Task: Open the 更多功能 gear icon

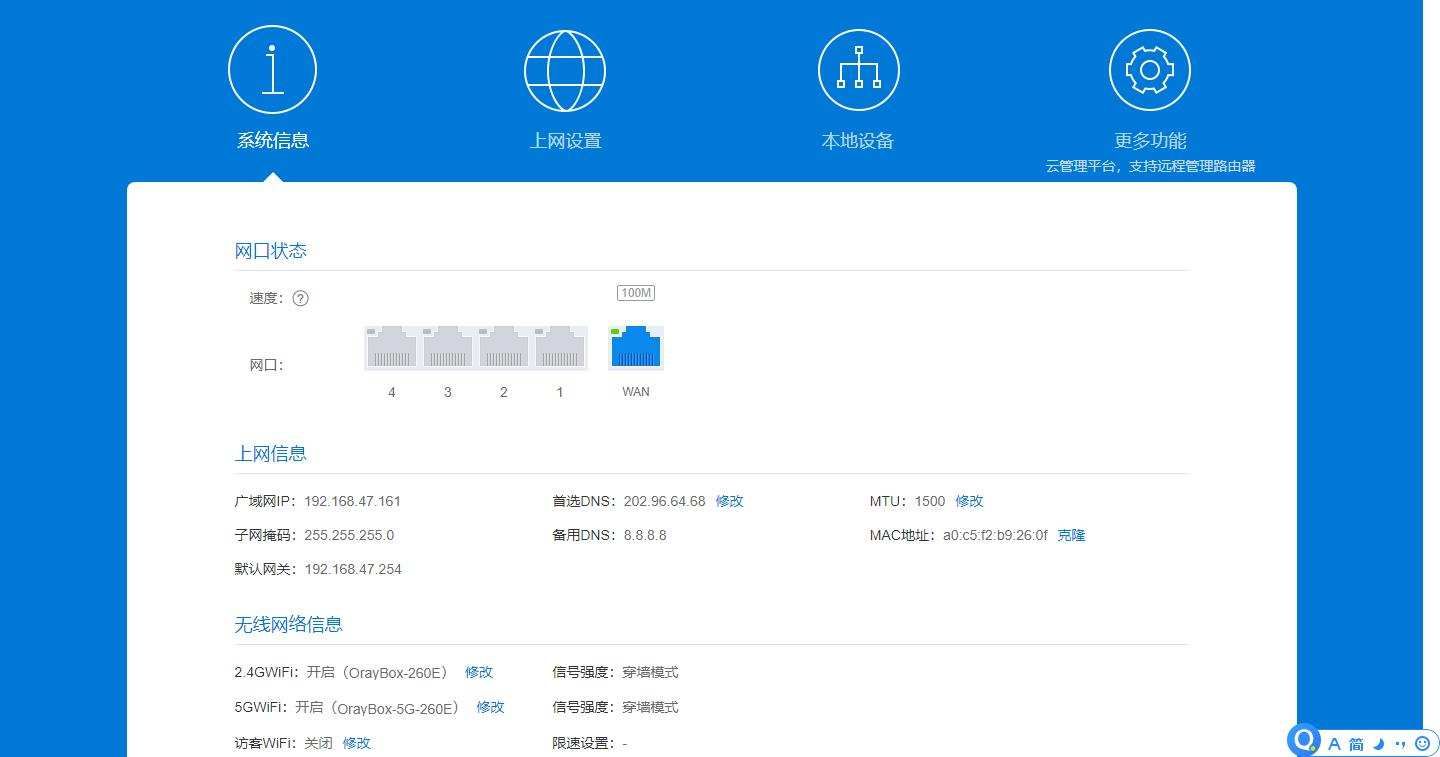Action: (1149, 70)
